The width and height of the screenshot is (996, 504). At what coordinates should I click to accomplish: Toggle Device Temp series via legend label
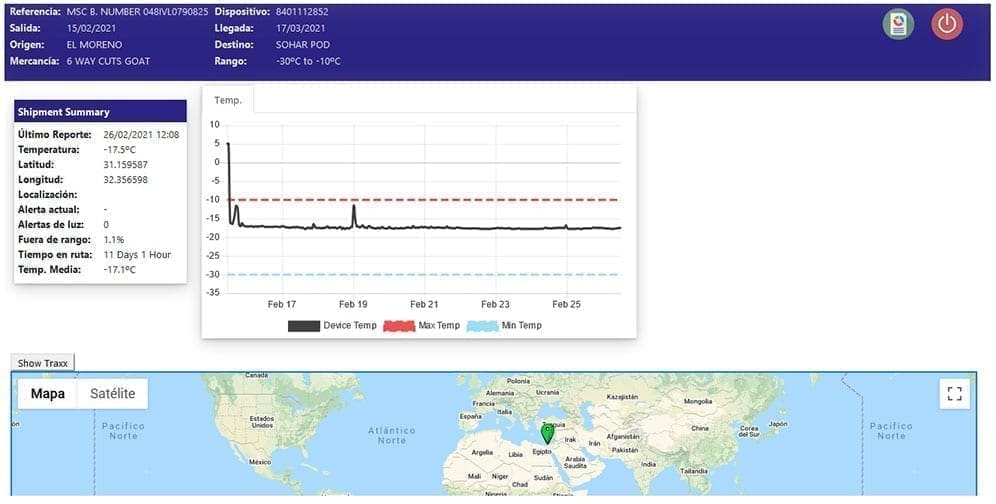(351, 326)
